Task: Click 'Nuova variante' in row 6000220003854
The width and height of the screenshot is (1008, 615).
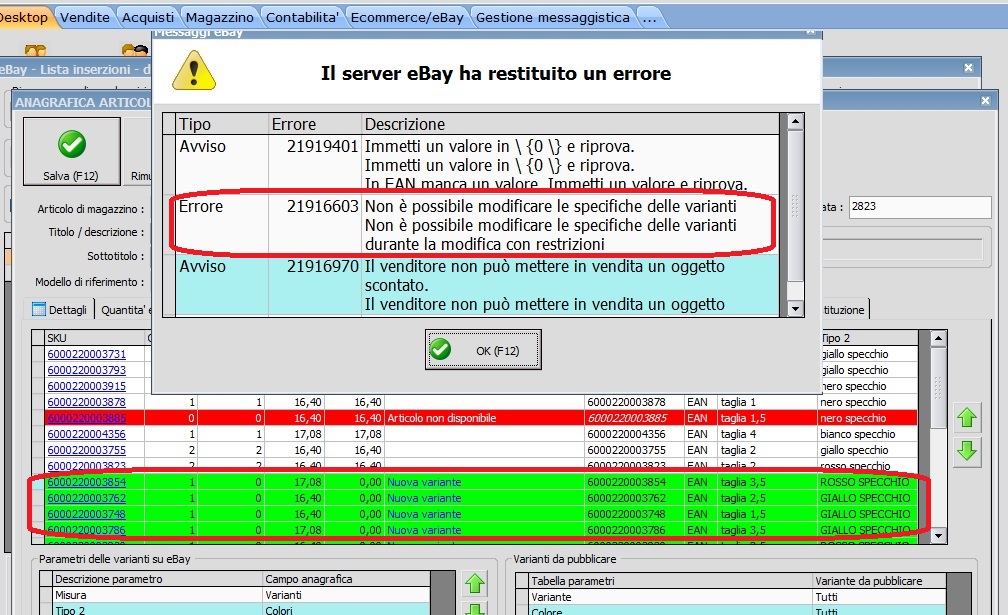Action: 424,482
